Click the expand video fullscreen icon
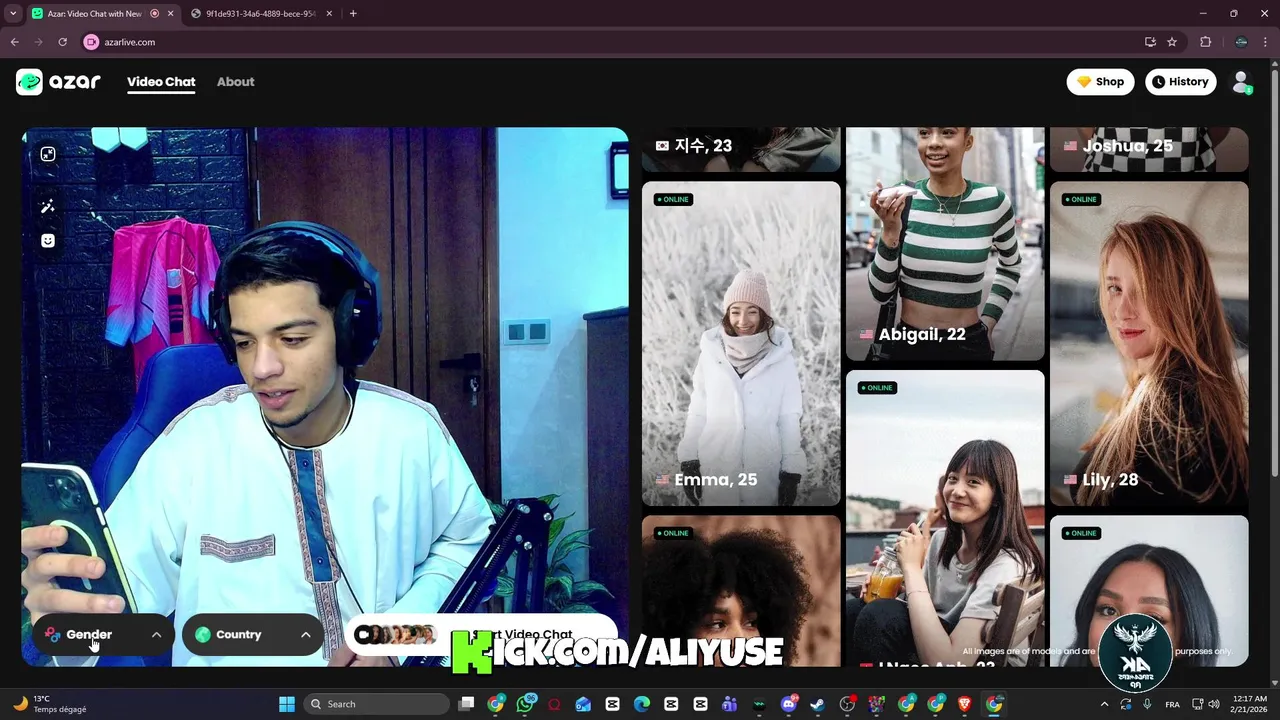This screenshot has height=720, width=1280. click(x=48, y=154)
